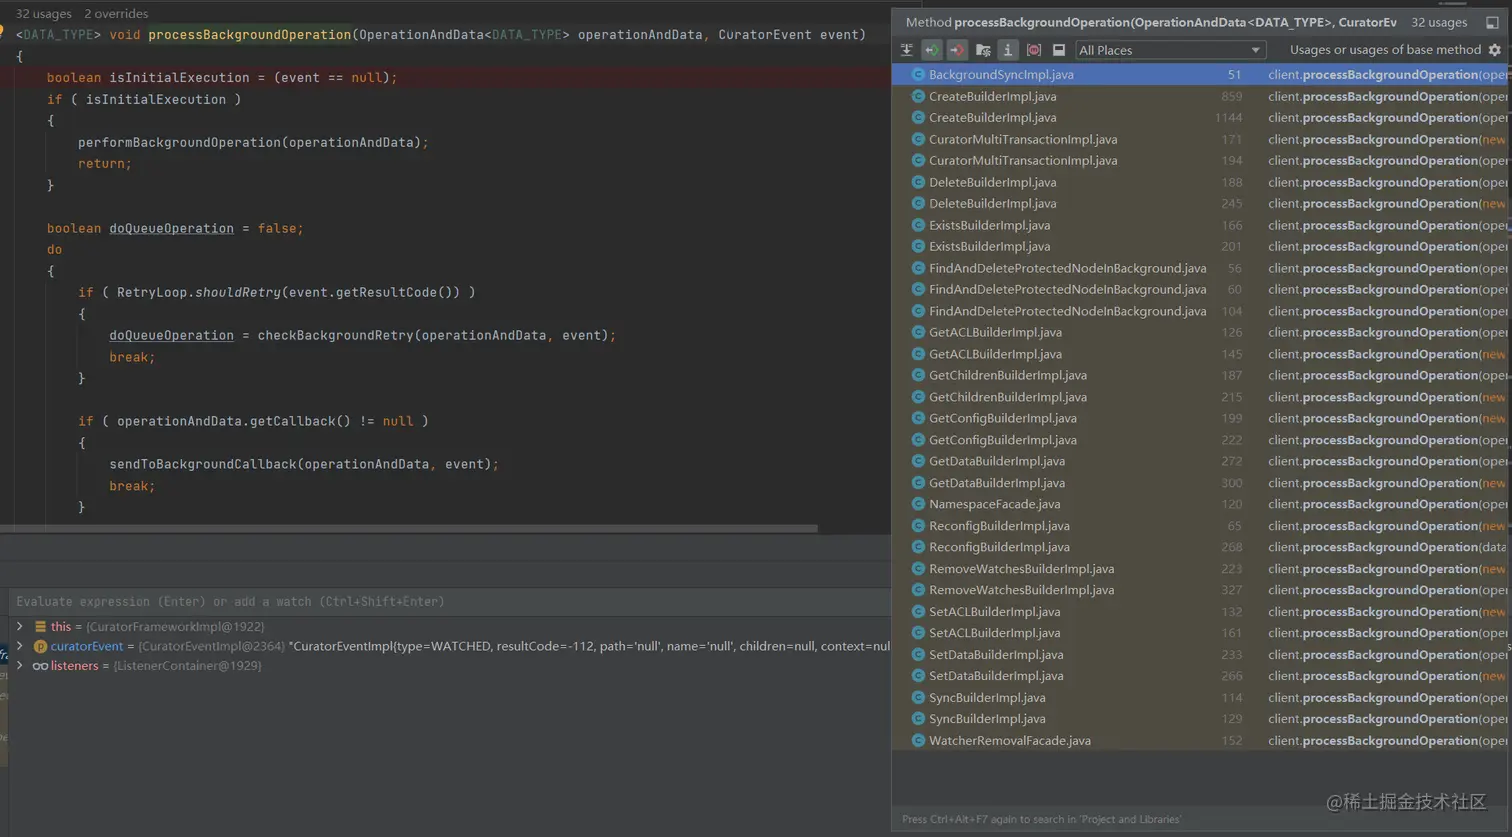Expand the listeners variable node

19,666
